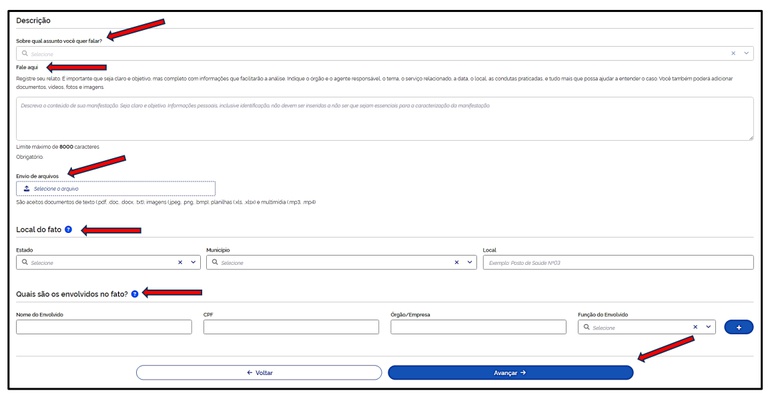Expand the Município dropdown chevron
The image size is (768, 397).
click(470, 262)
